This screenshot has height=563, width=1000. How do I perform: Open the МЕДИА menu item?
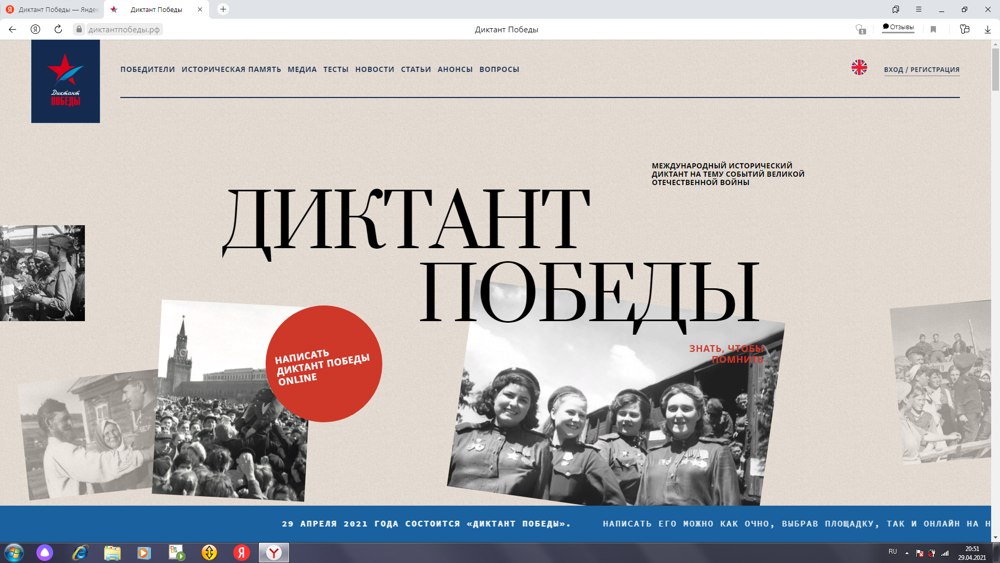(x=302, y=69)
